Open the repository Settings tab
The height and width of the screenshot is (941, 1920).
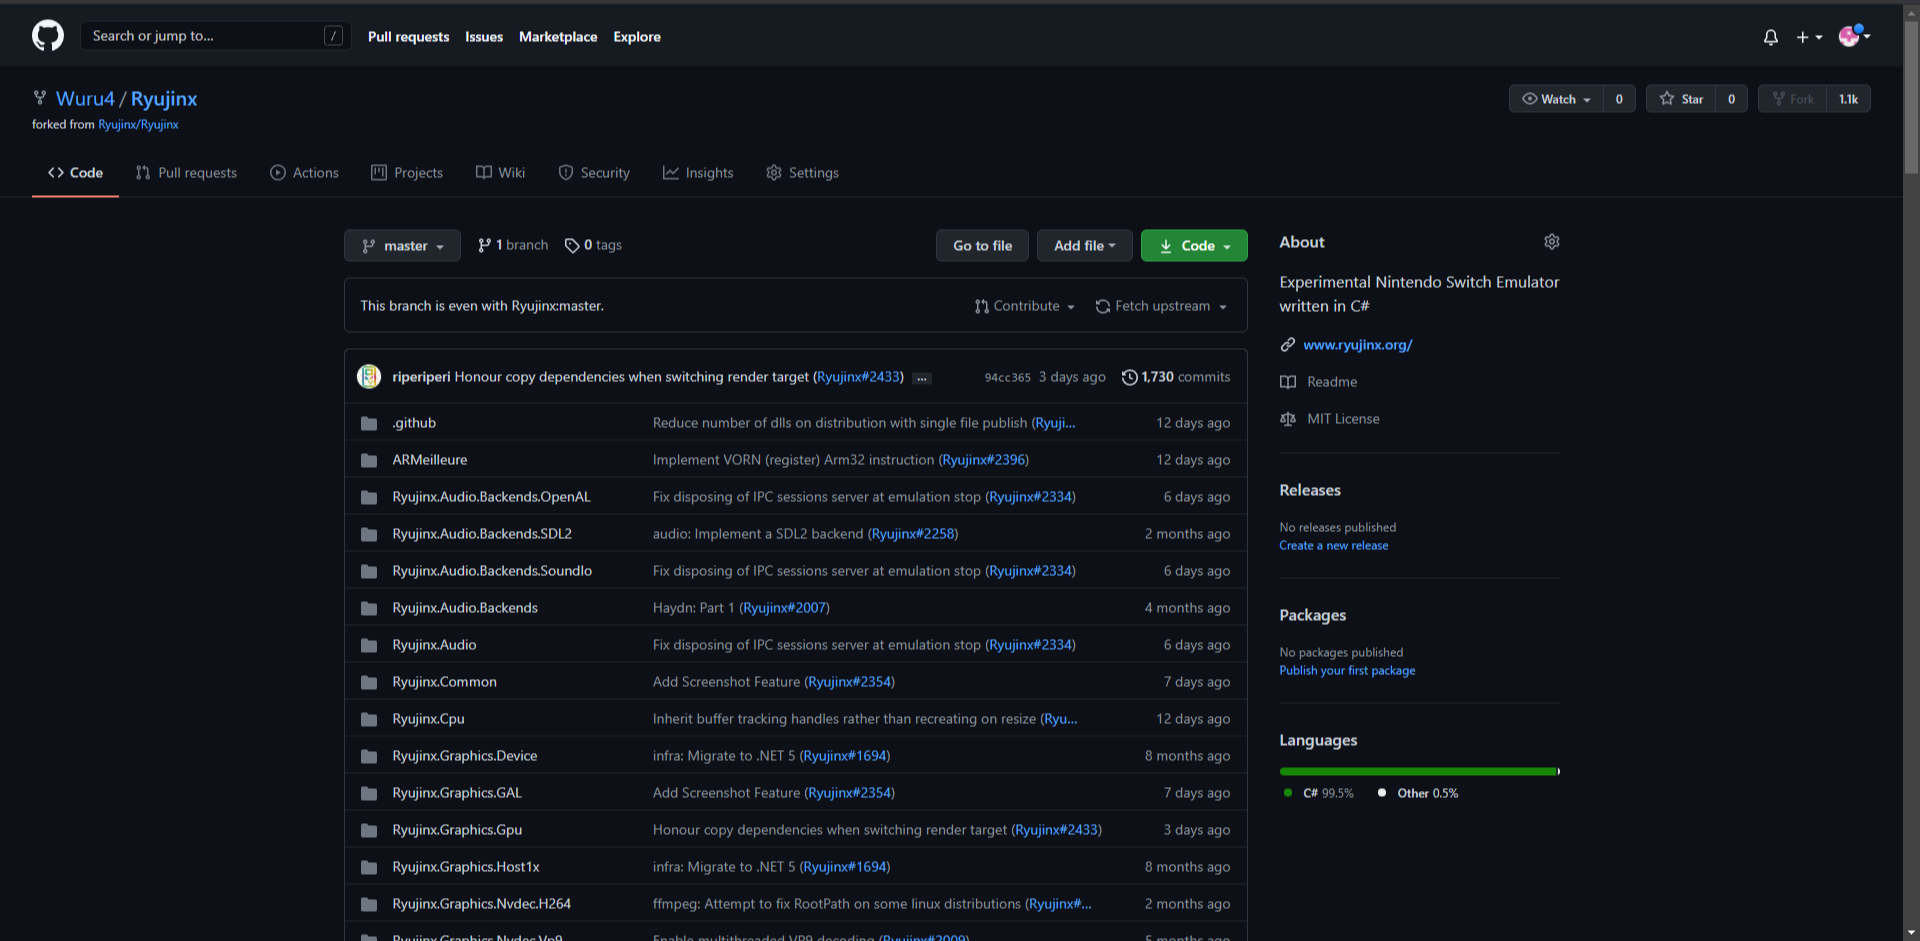coord(802,173)
